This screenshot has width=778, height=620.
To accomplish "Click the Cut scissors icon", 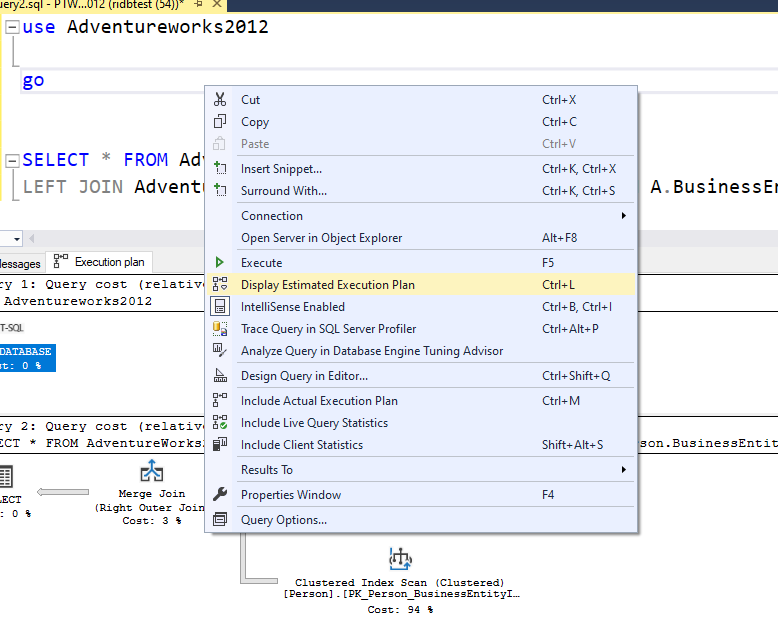I will click(x=220, y=99).
